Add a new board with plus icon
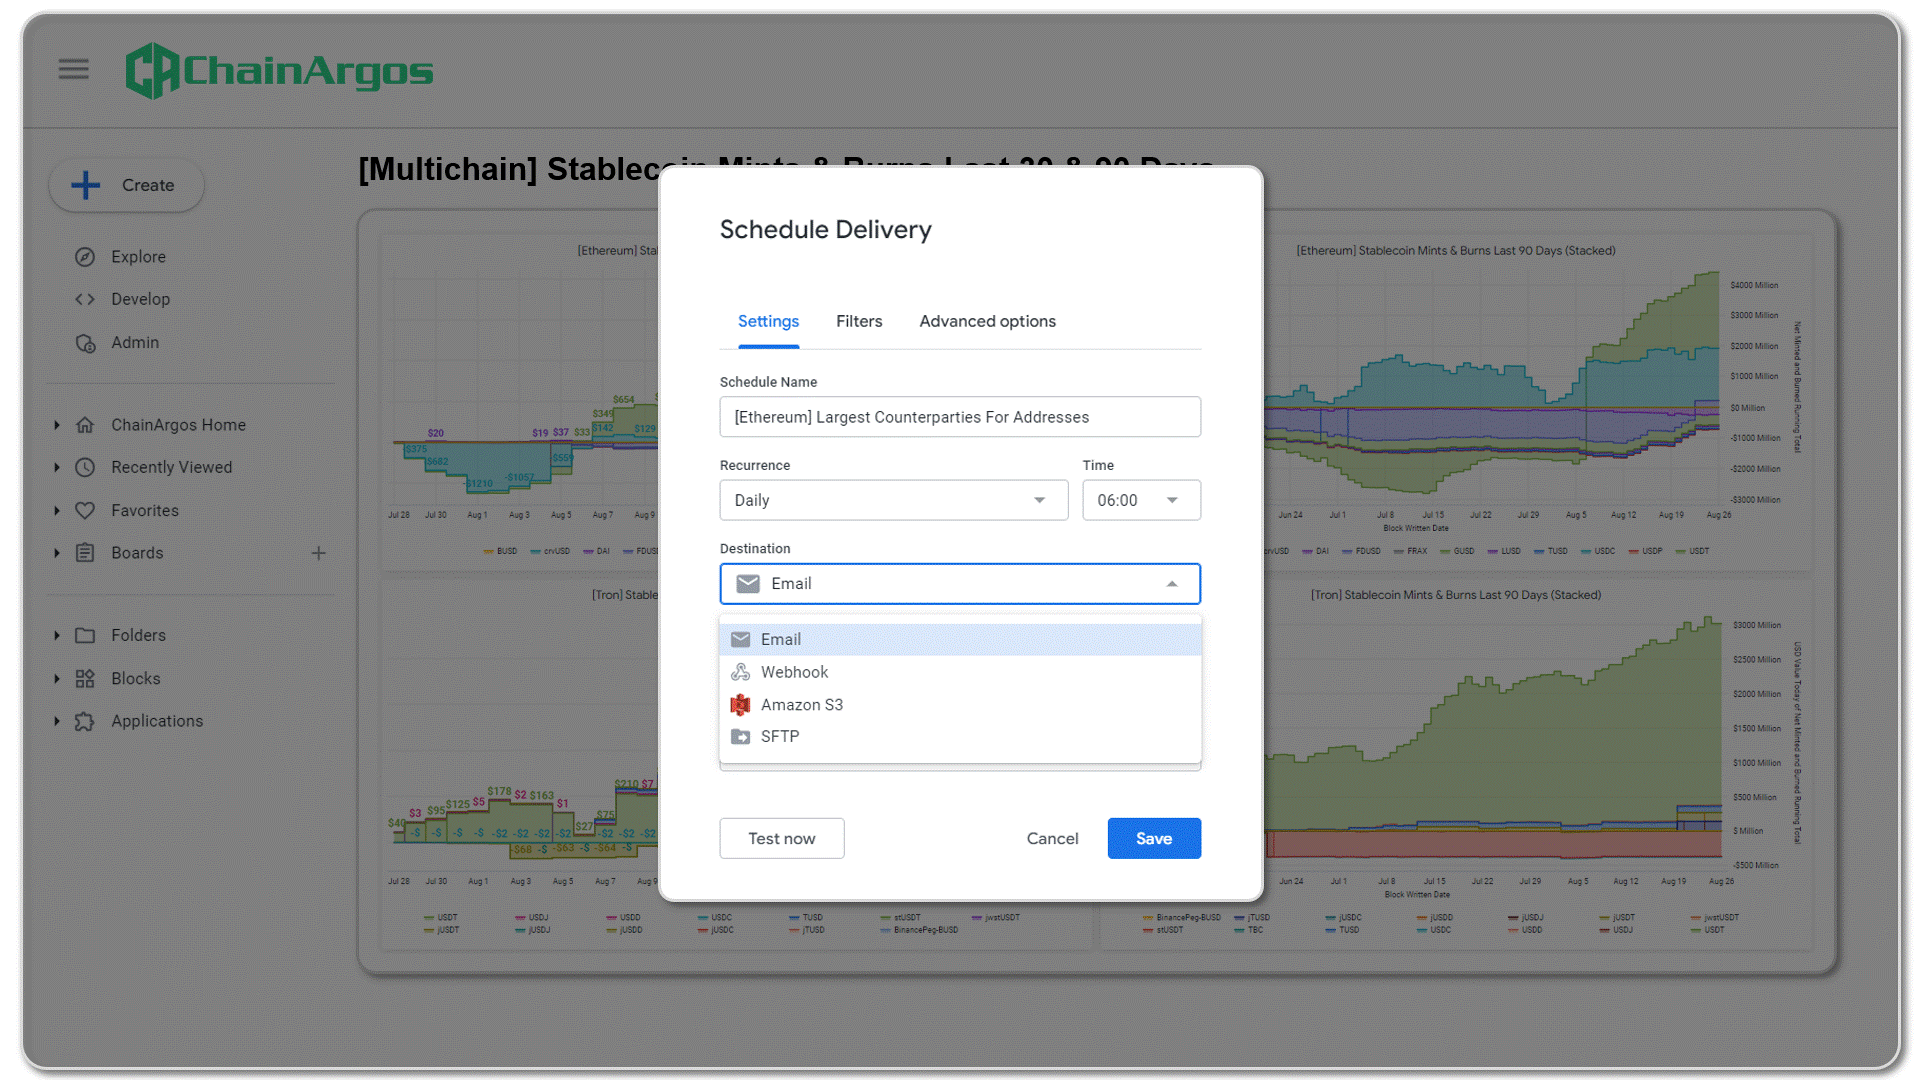The image size is (1920, 1080). point(318,553)
